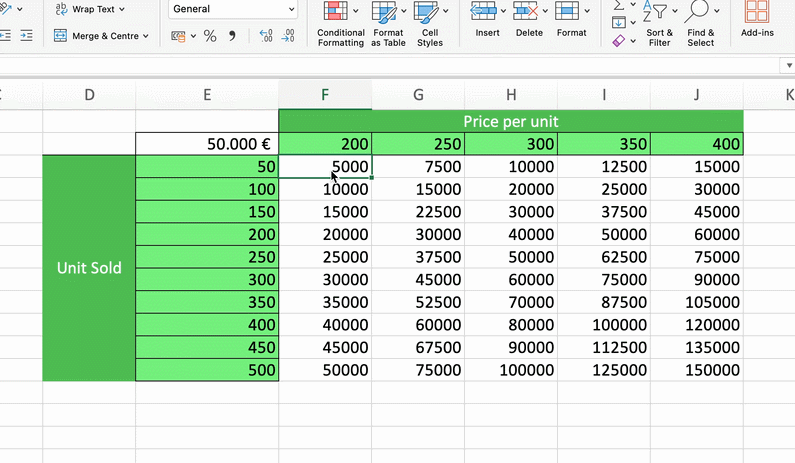Click the green Unit Sold merged cell
Screen dimensions: 795x463
pos(89,268)
